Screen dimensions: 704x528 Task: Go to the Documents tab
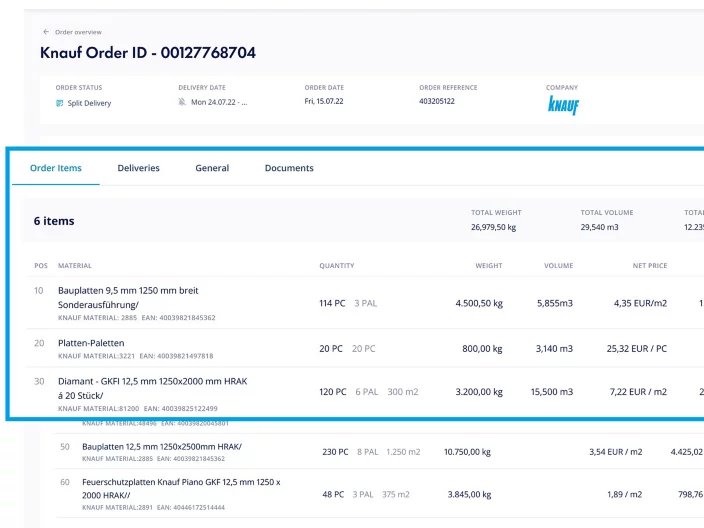click(x=289, y=168)
